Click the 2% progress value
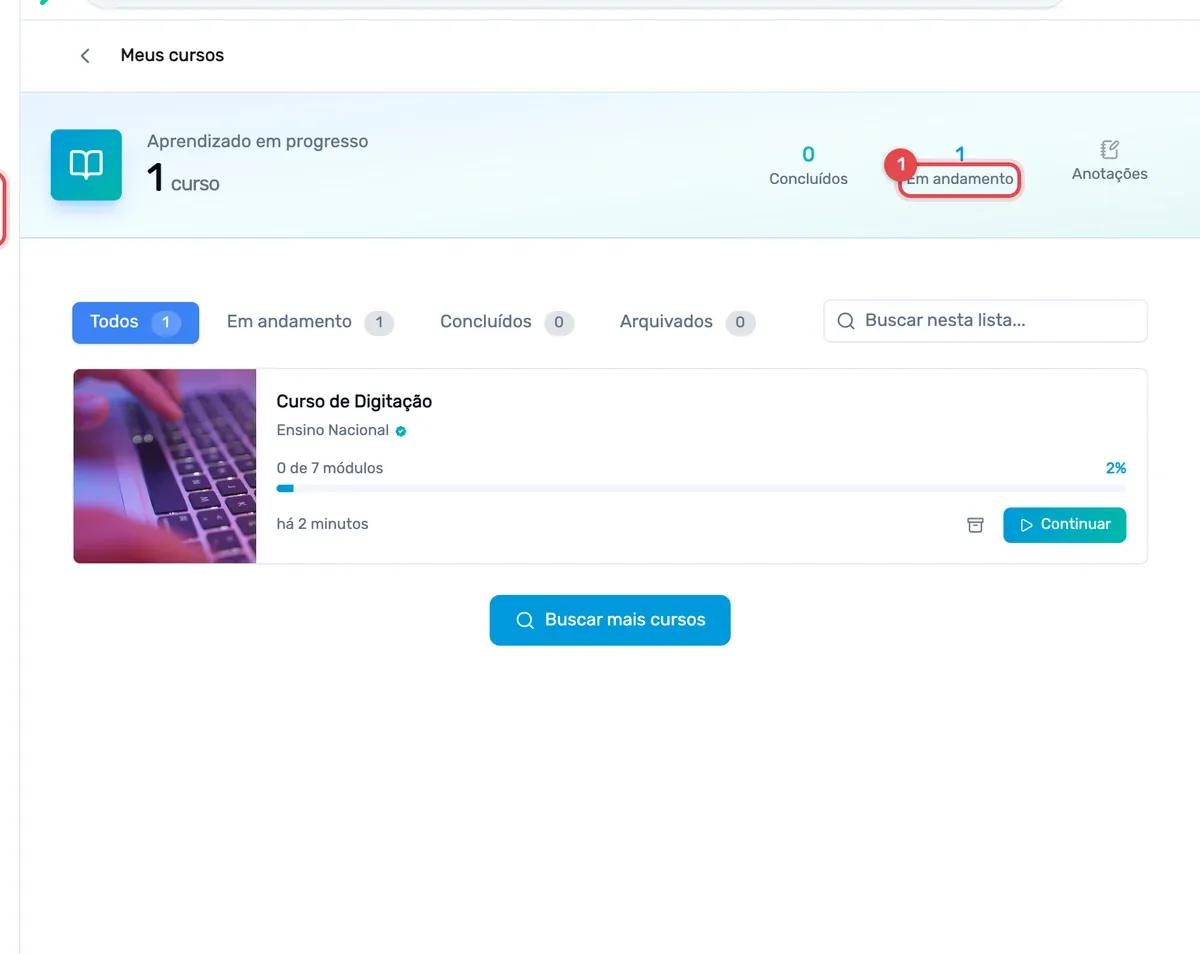 point(1115,468)
